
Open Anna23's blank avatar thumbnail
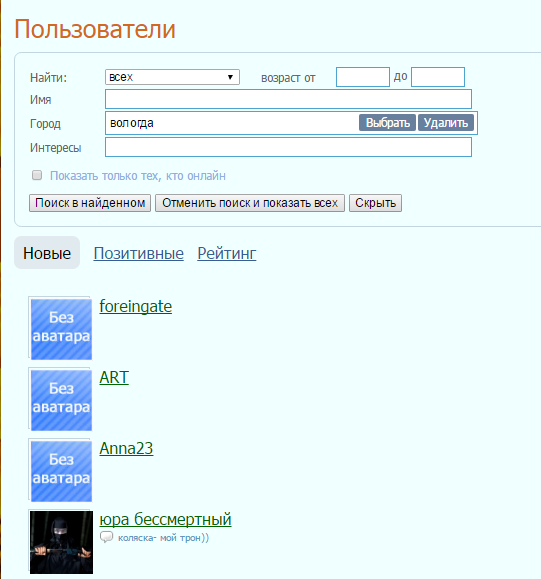(x=61, y=471)
